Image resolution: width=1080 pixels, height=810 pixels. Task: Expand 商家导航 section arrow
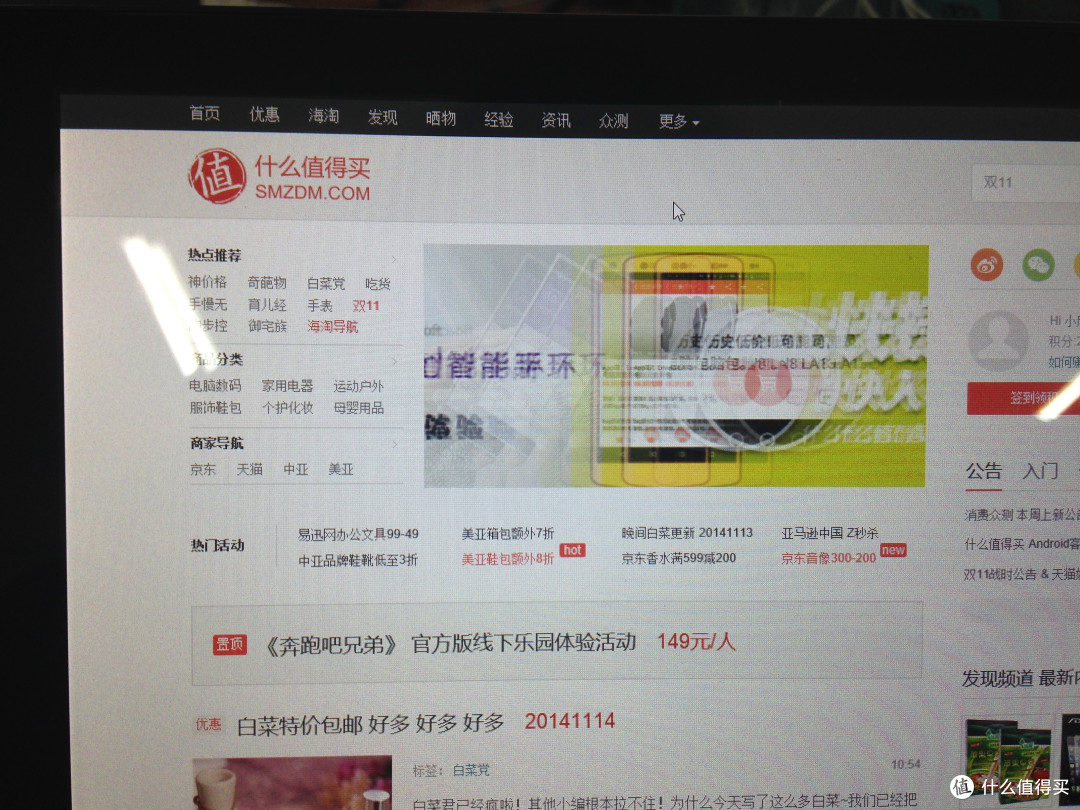[x=395, y=445]
